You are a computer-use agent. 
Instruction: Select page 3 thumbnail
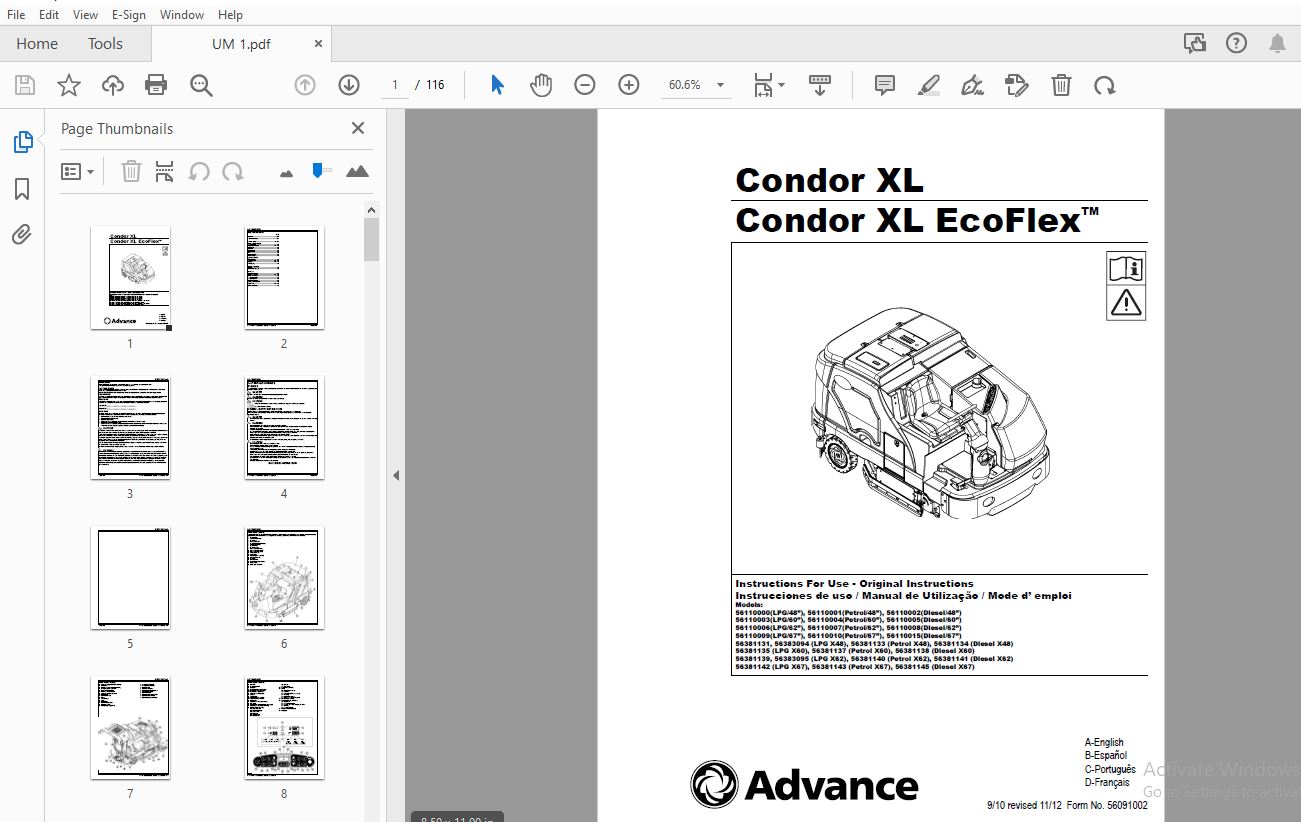[130, 428]
